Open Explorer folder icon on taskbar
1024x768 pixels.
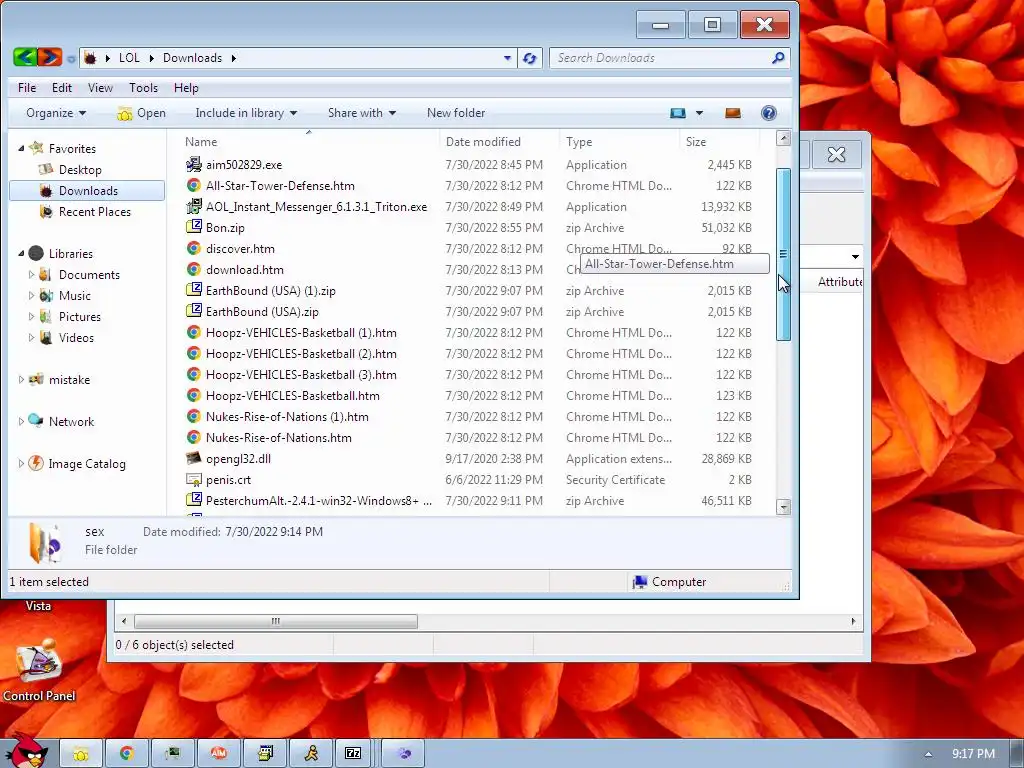pos(80,754)
